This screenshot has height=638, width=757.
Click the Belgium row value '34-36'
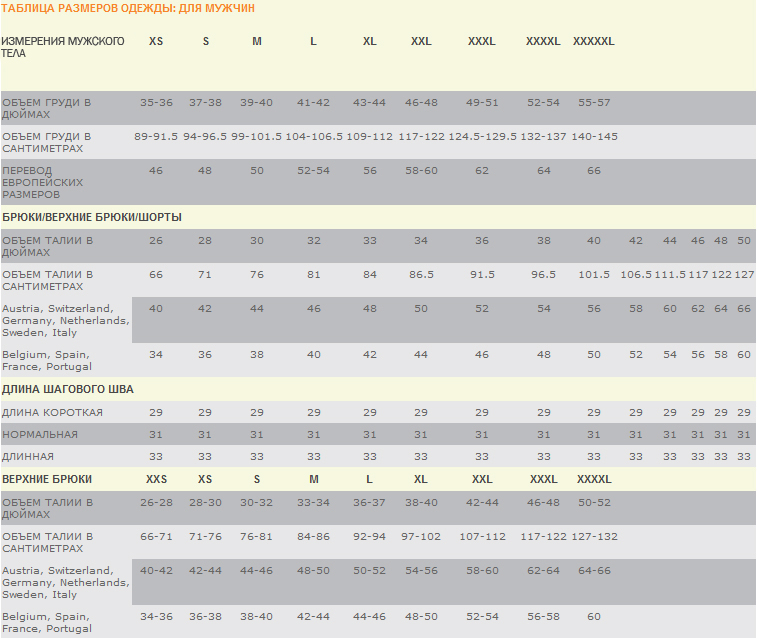[x=156, y=617]
